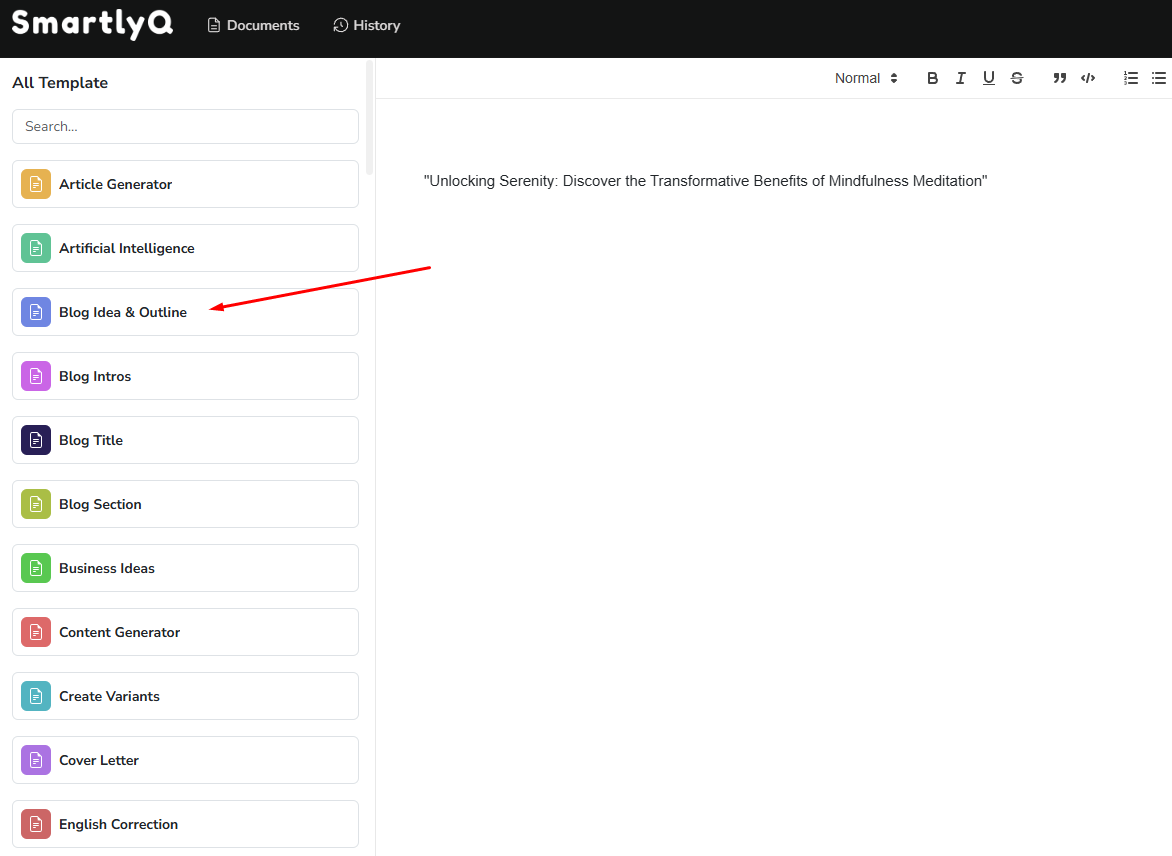Click the generated title text in editor
Viewport: 1172px width, 856px height.
coord(705,181)
